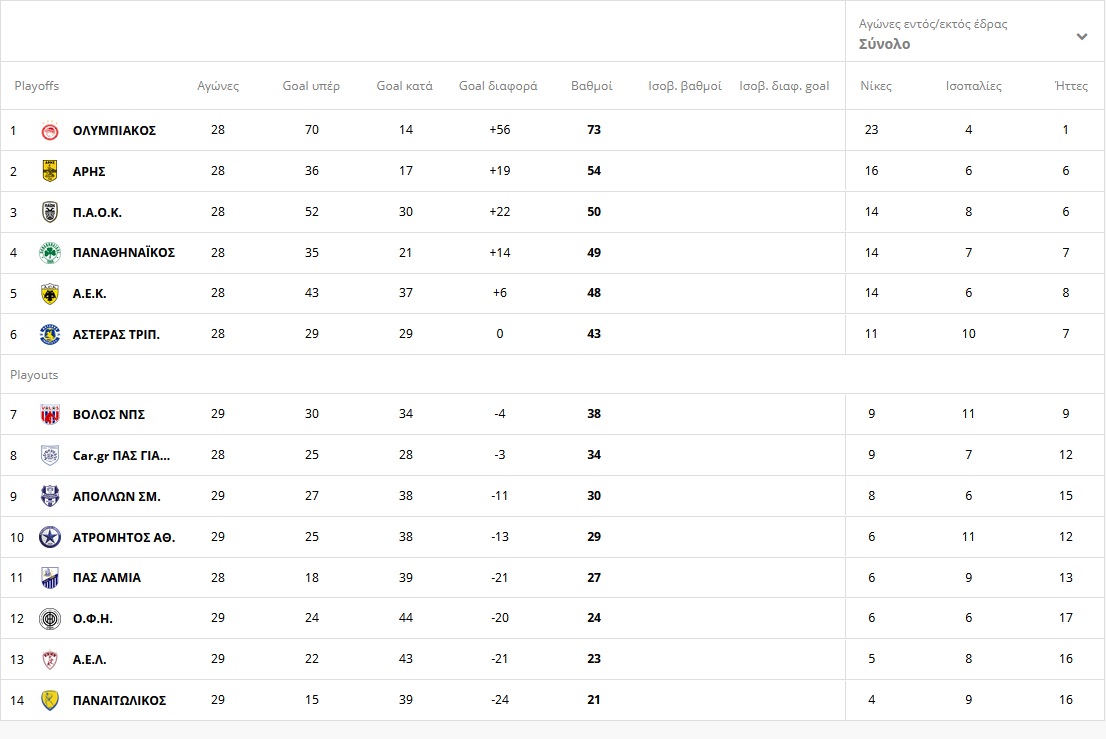Open ΠΑΝΑΙΤΩΛΙΚΟΣ team link
Screen dimensions: 1106x739
coord(119,700)
